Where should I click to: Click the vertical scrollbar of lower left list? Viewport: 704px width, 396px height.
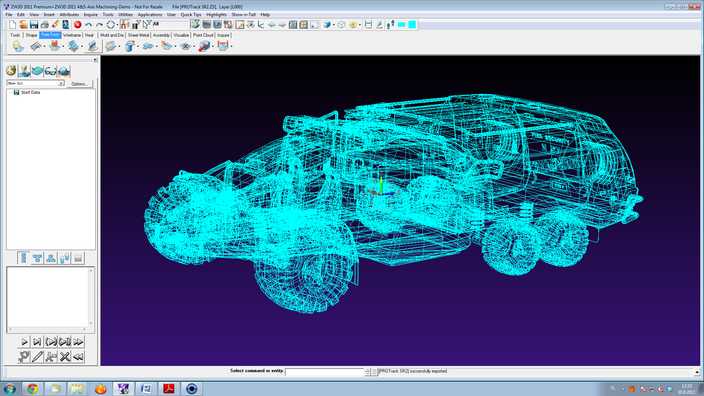(91, 298)
